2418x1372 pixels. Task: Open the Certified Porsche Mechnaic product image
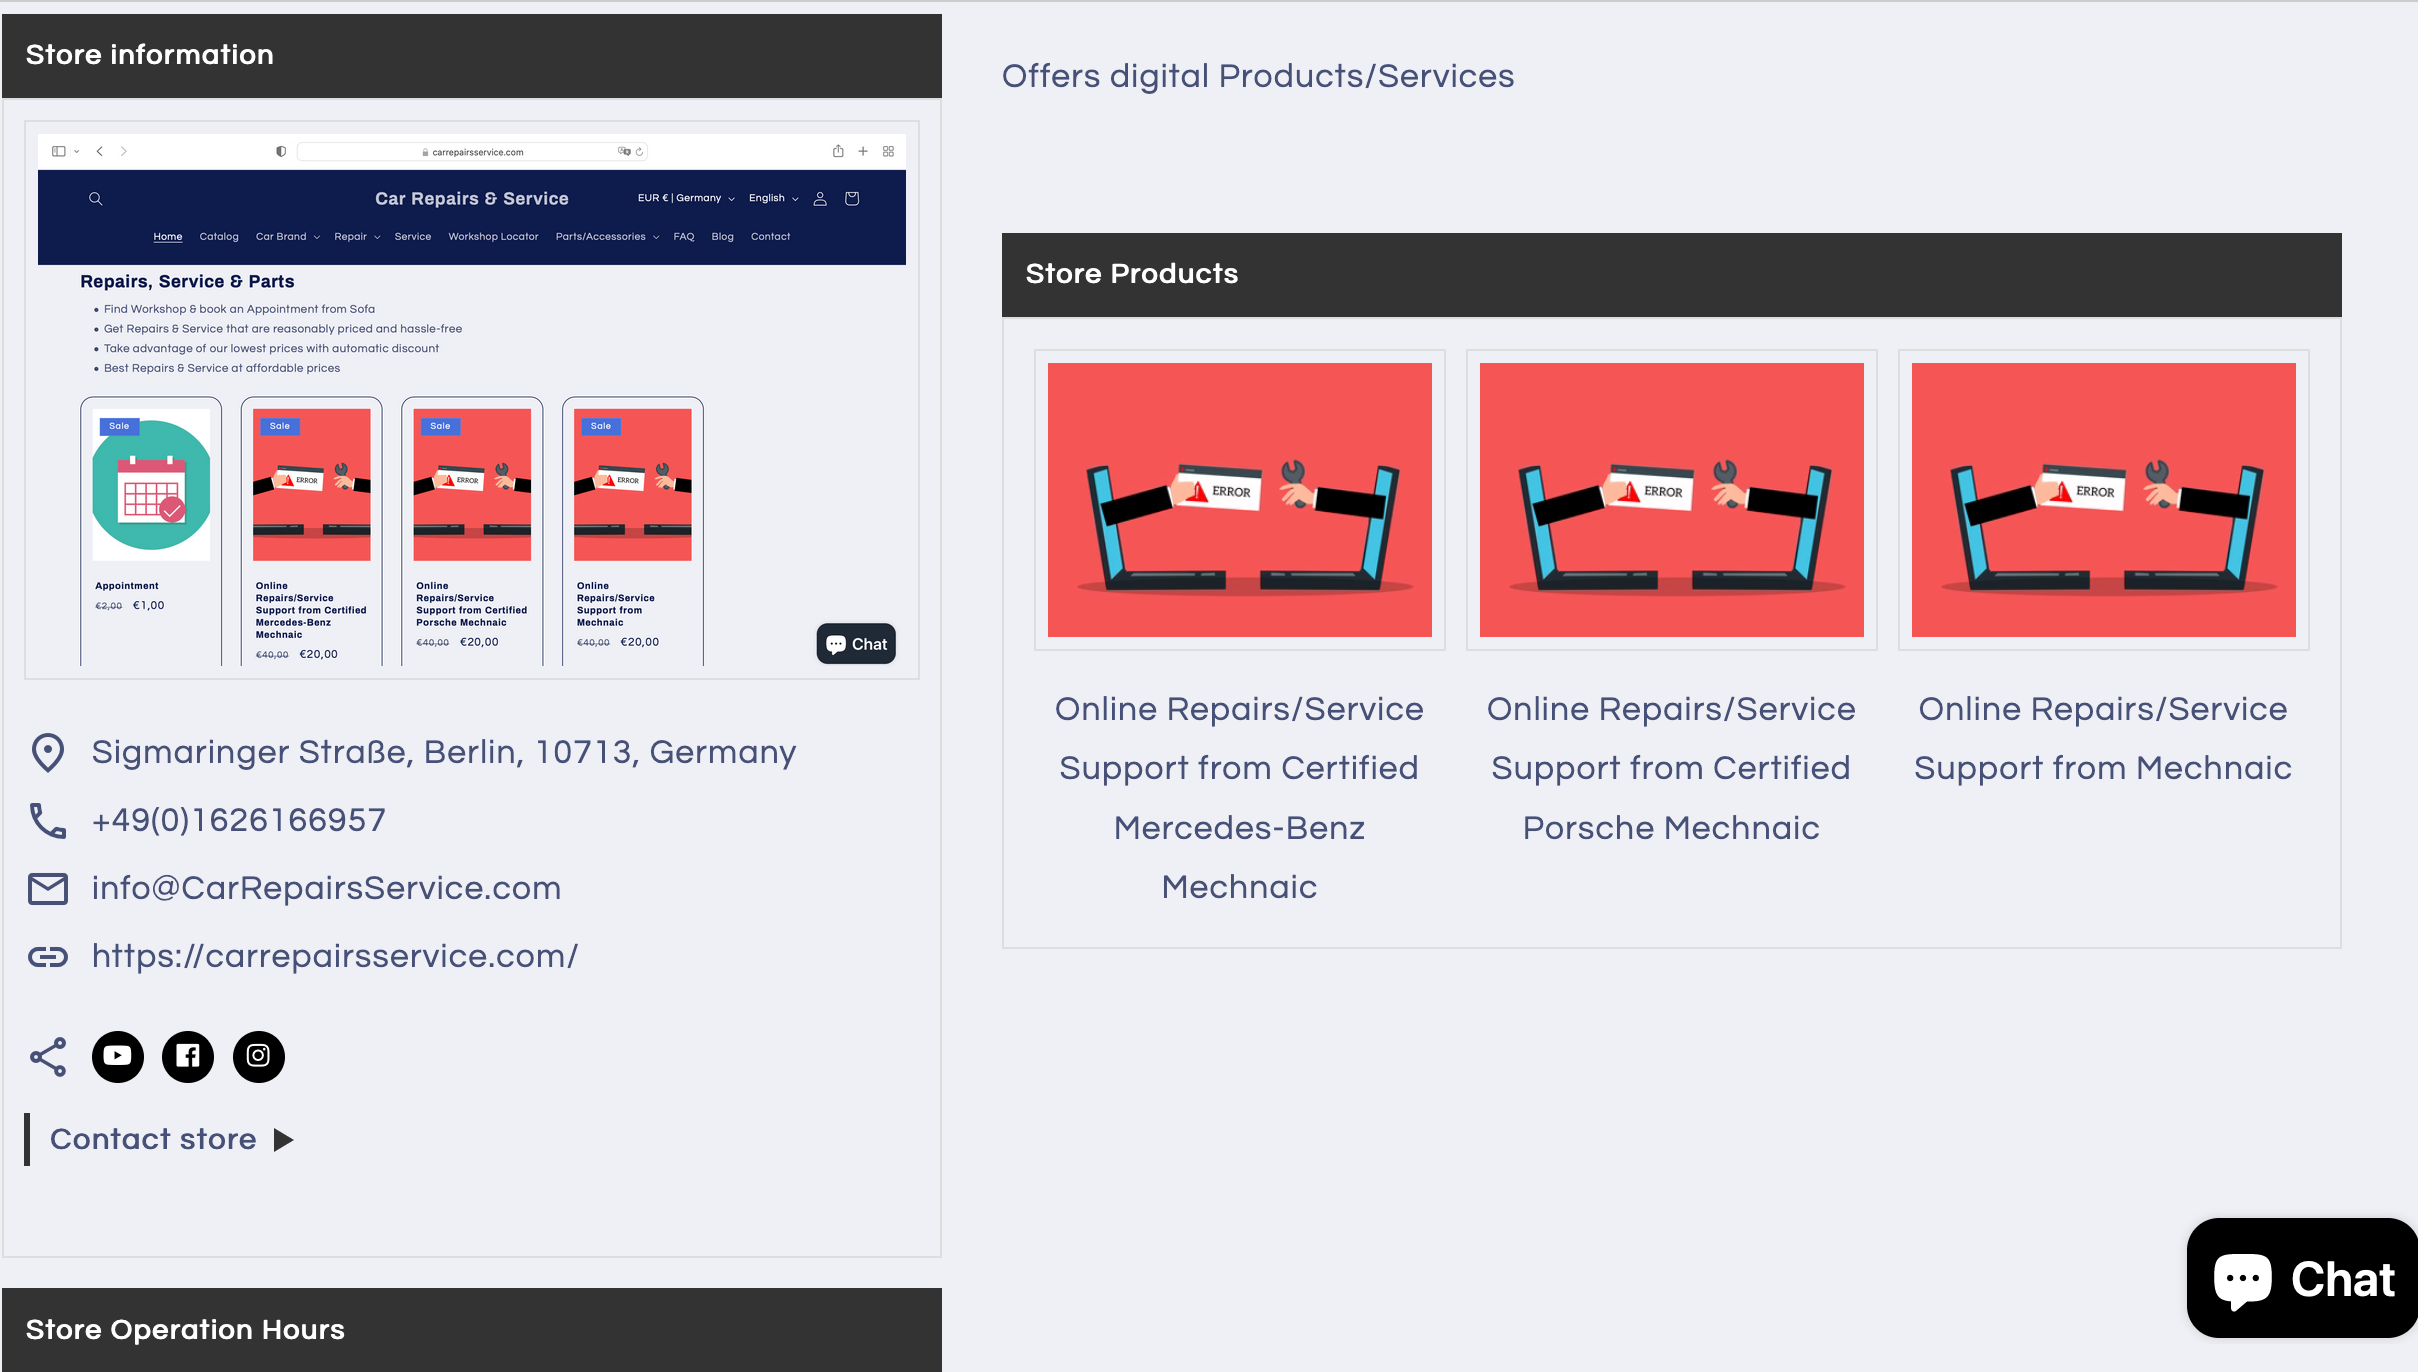click(1671, 500)
